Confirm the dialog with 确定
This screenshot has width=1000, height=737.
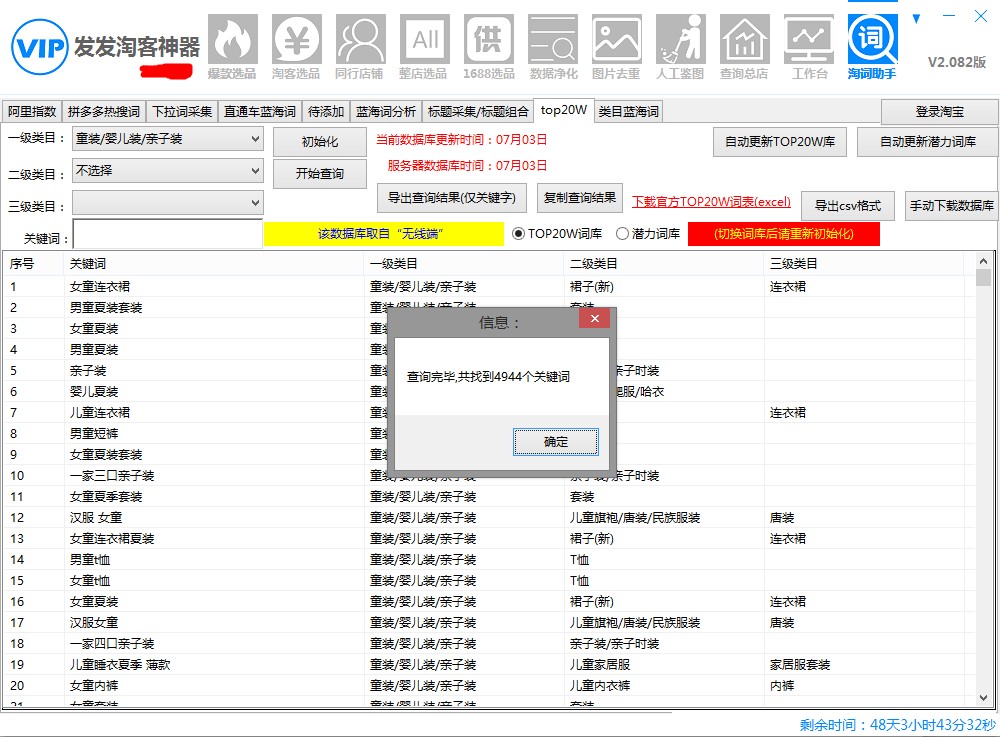coord(556,441)
